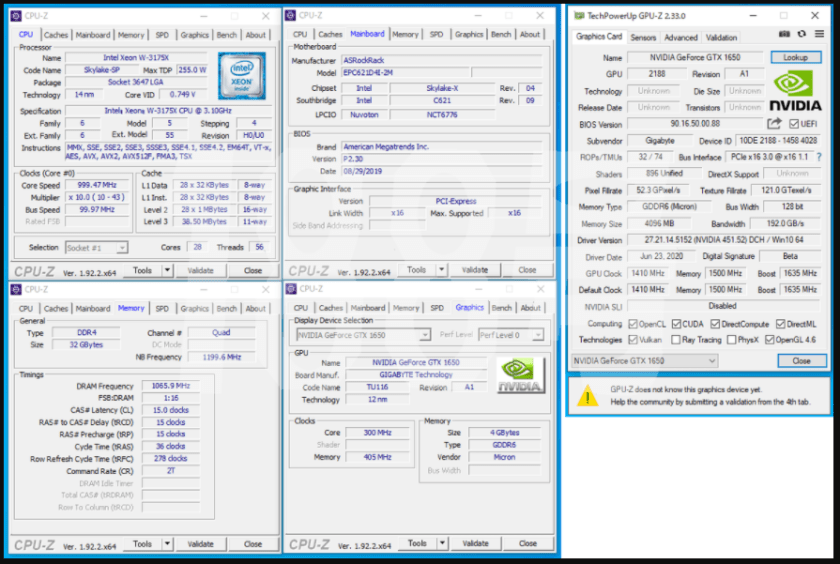Open the Tools dropdown arrow in Graphics window
This screenshot has width=840, height=564.
442,543
